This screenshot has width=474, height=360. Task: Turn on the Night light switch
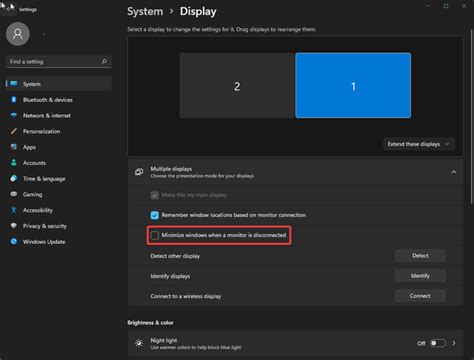pos(438,343)
